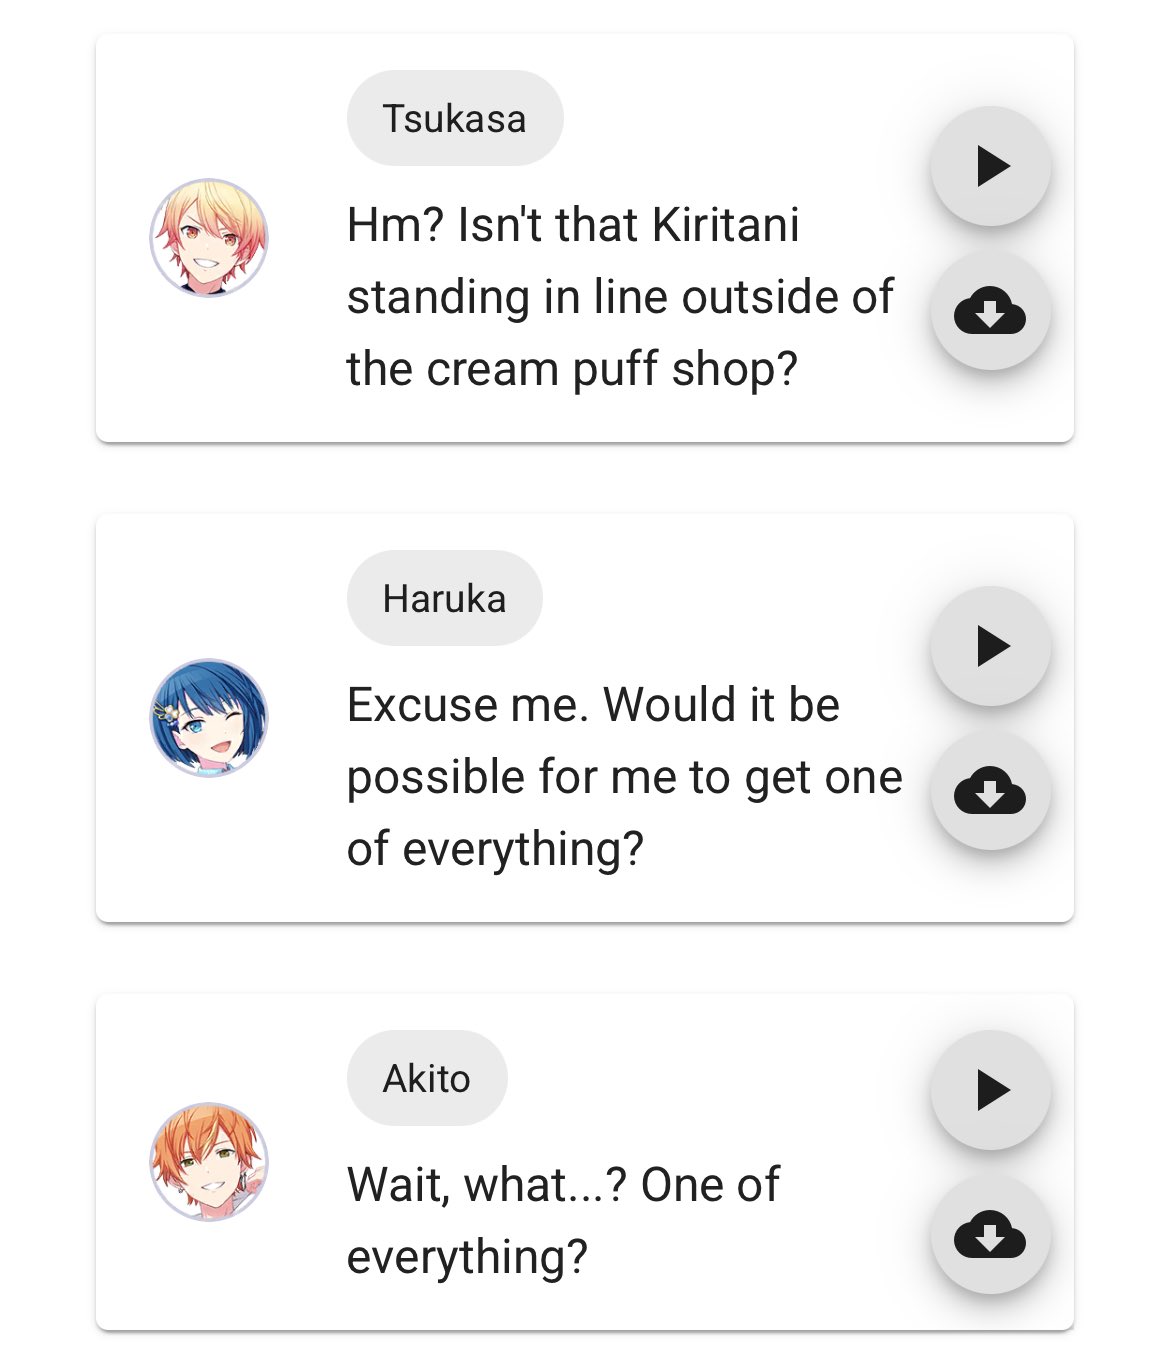Click Haruka's avatar picture
The image size is (1169, 1366).
pyautogui.click(x=209, y=718)
